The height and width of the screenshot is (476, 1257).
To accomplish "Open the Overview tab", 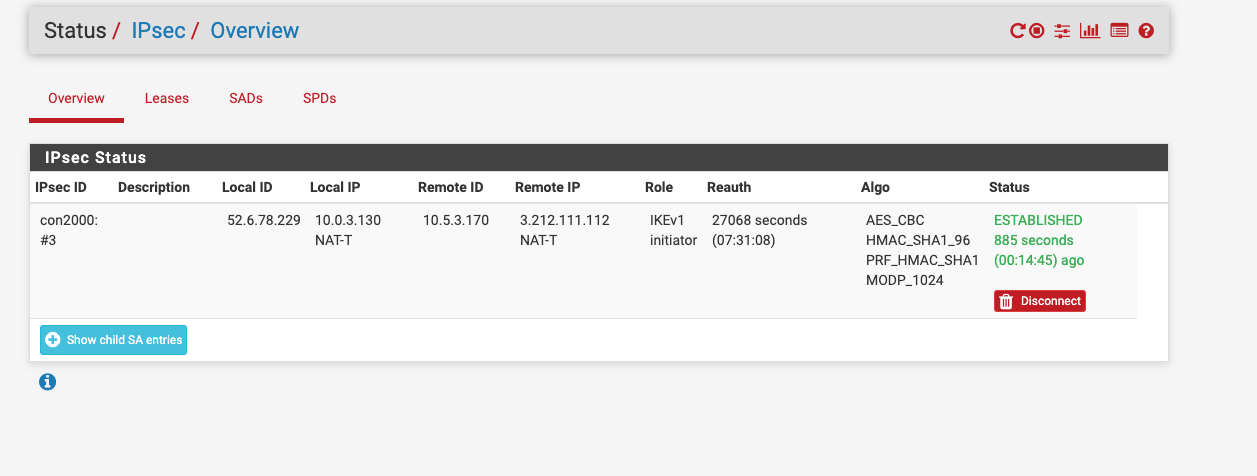I will pyautogui.click(x=76, y=98).
